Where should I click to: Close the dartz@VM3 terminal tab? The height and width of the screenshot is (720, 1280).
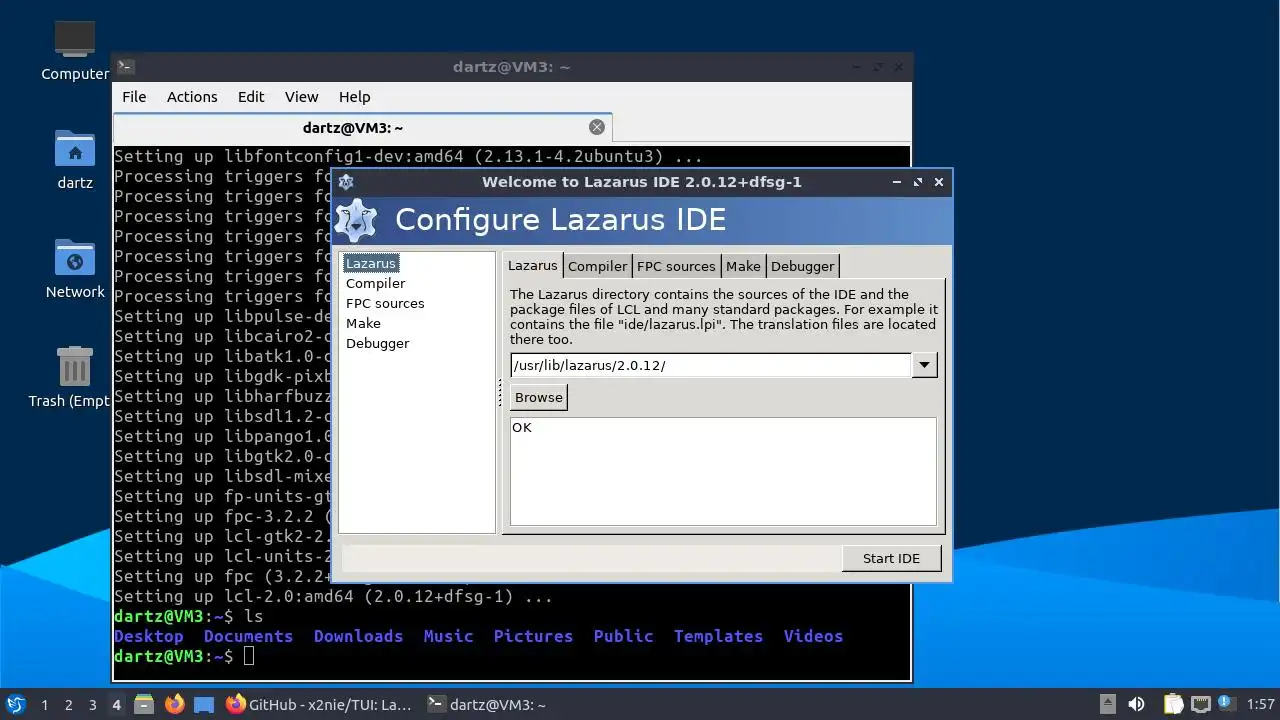point(597,127)
